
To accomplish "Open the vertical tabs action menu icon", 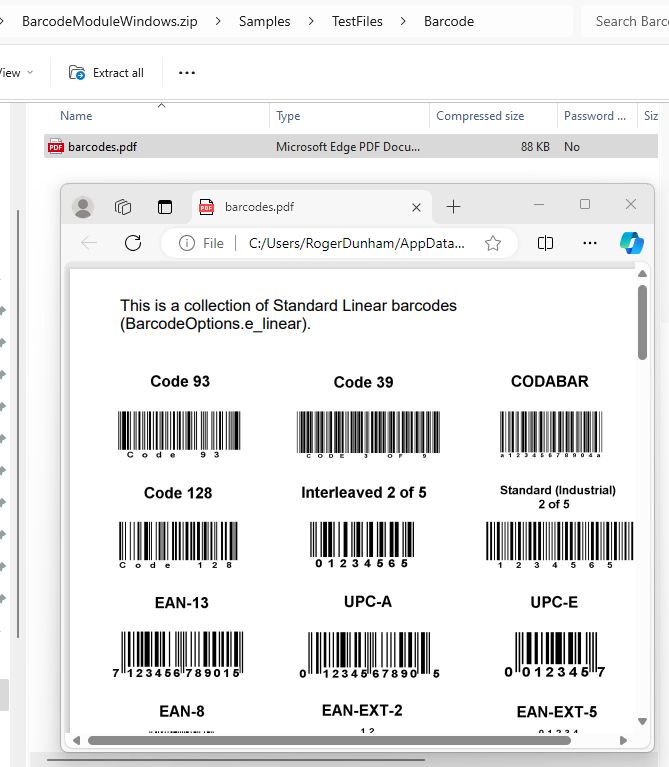I will [x=165, y=207].
